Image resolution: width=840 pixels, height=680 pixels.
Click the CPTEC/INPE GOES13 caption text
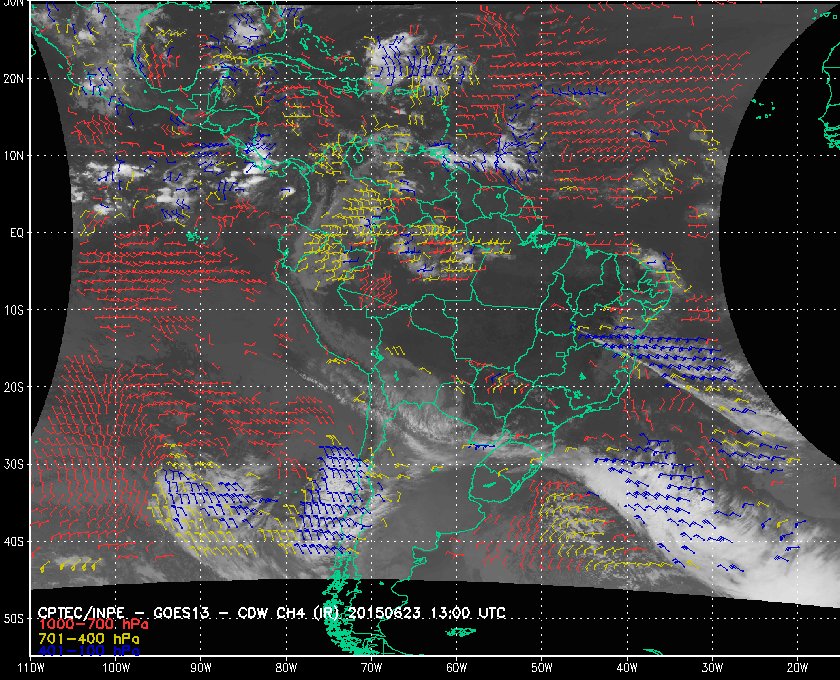(272, 613)
